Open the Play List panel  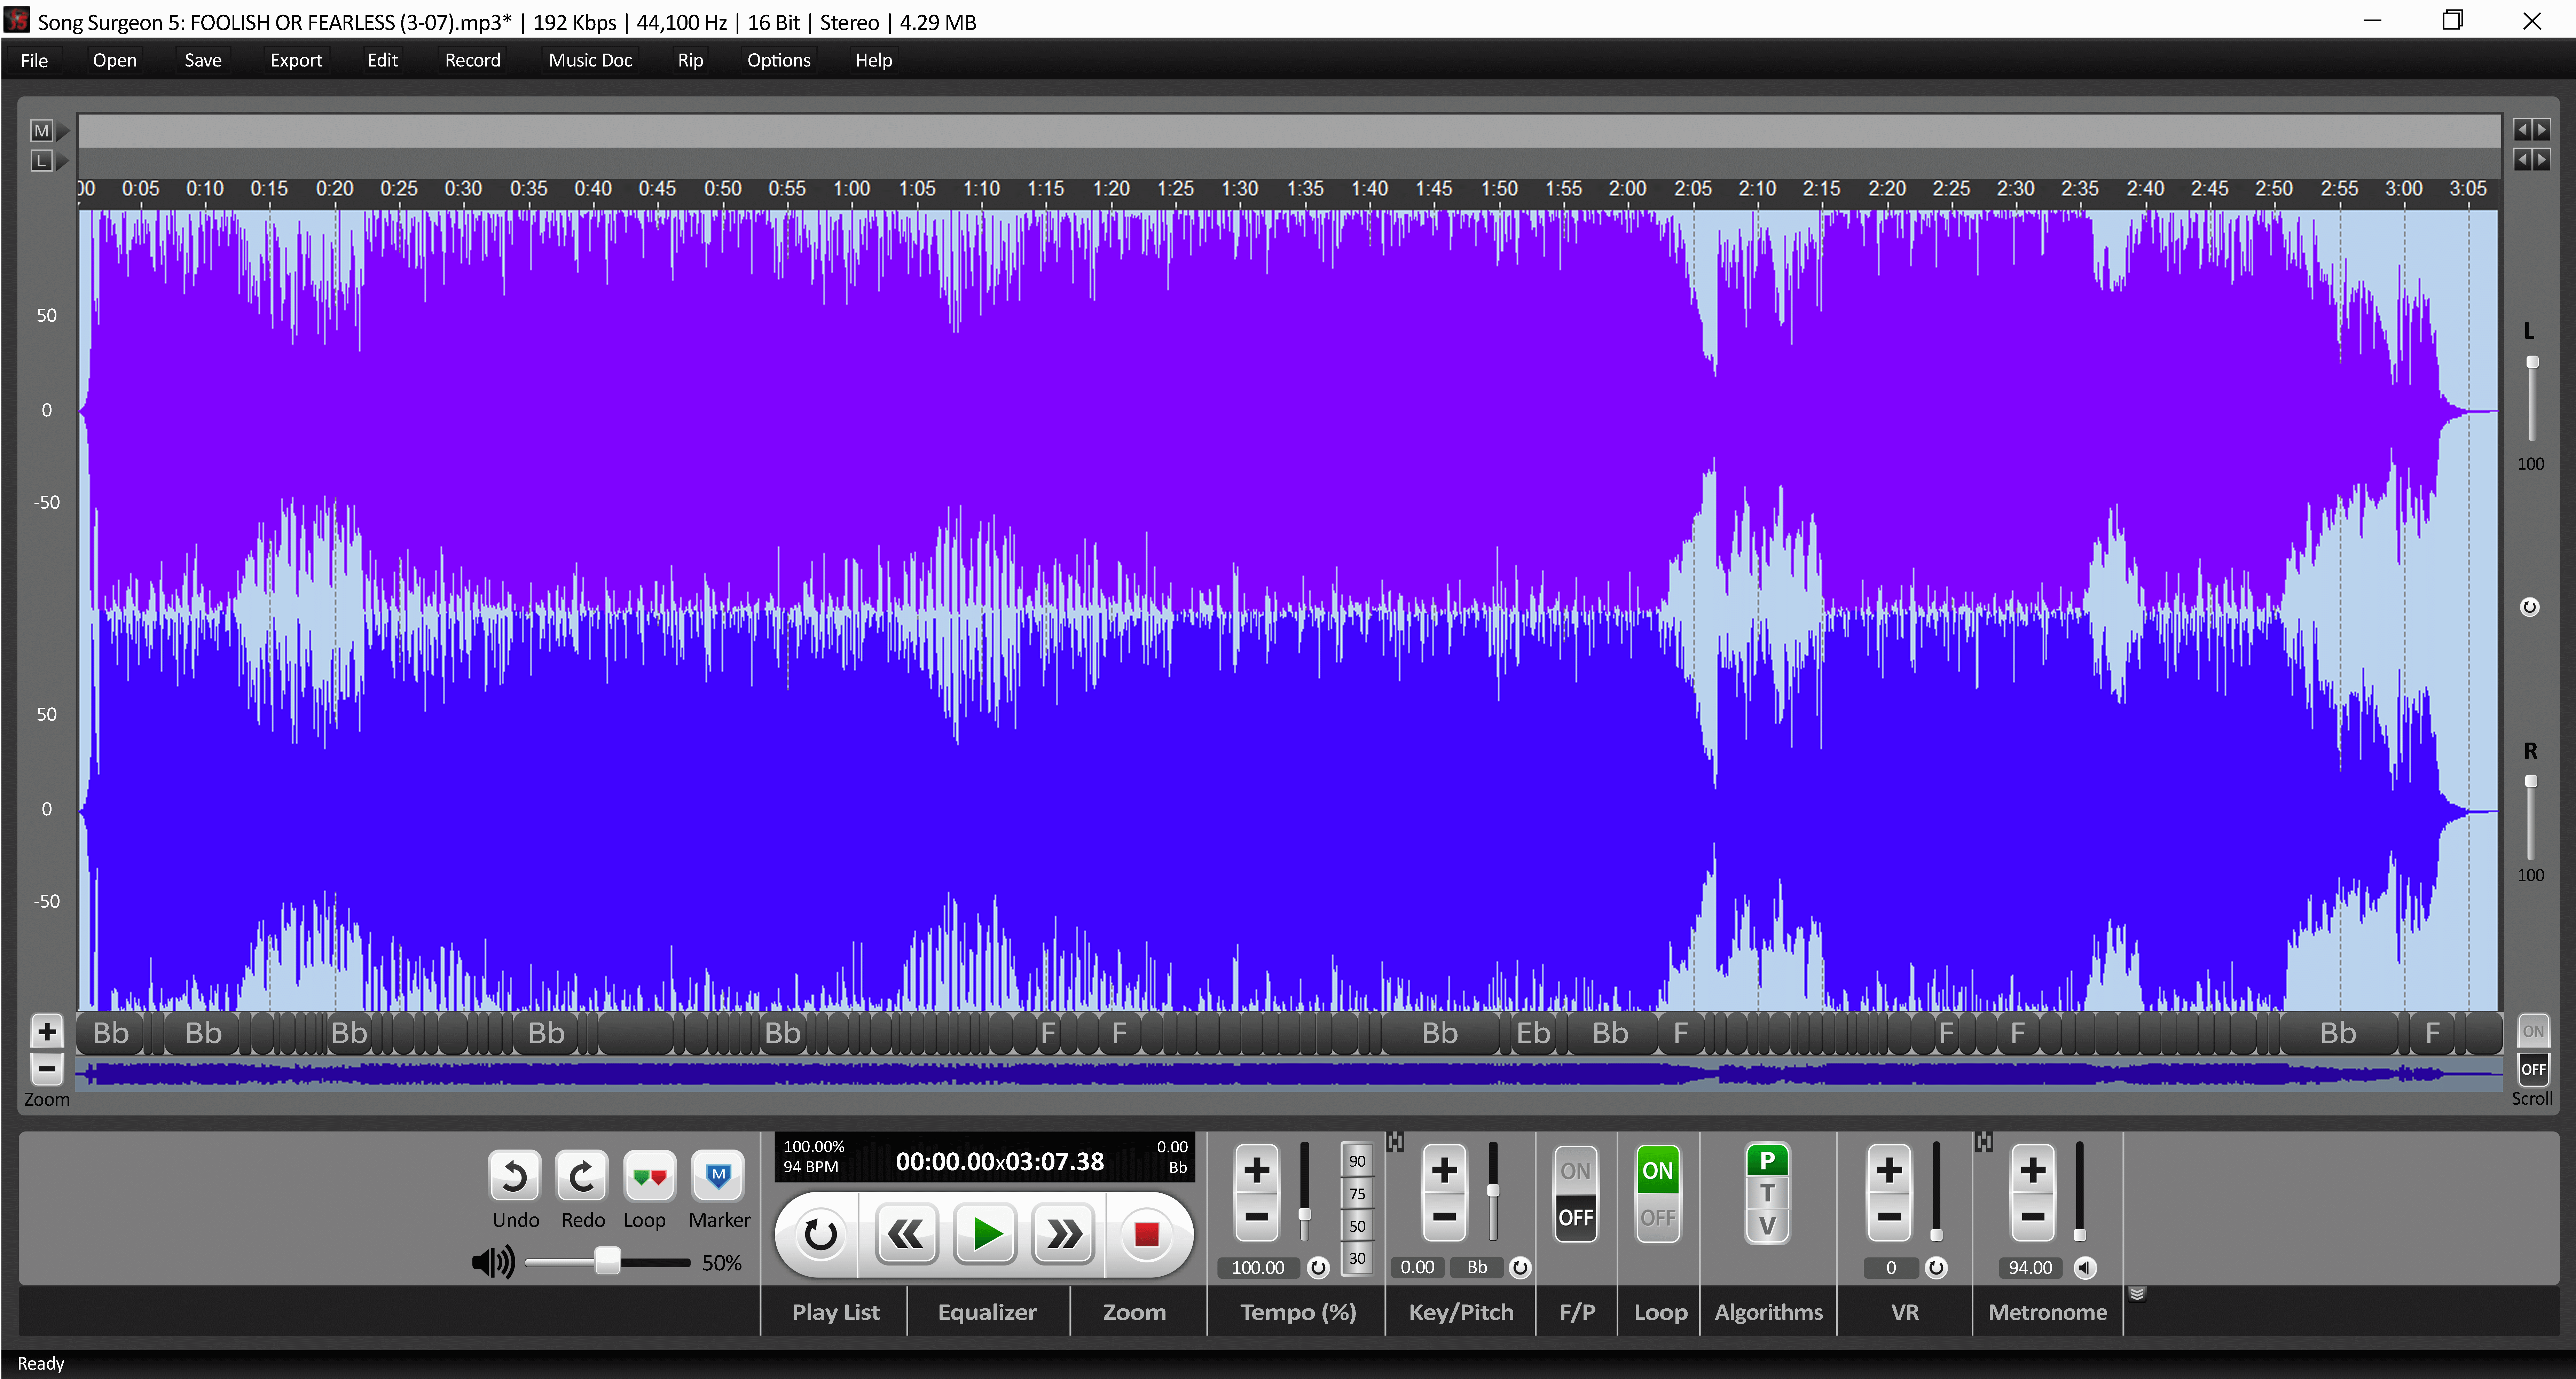(x=836, y=1312)
